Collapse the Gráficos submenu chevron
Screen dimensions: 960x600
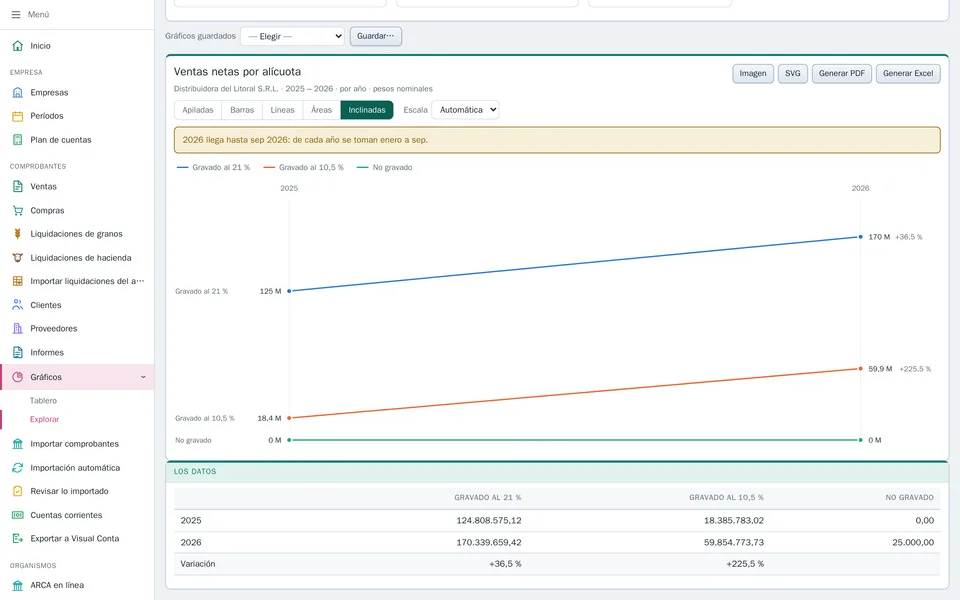point(143,377)
